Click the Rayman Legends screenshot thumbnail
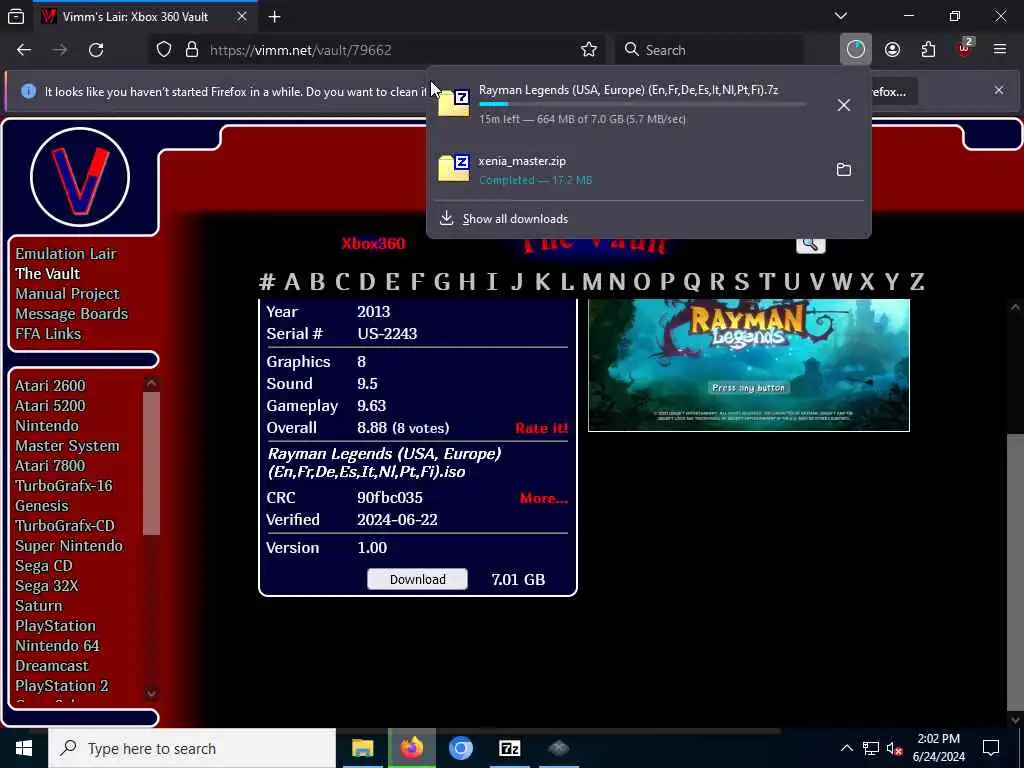Screen dimensions: 1024x768 pyautogui.click(x=748, y=365)
